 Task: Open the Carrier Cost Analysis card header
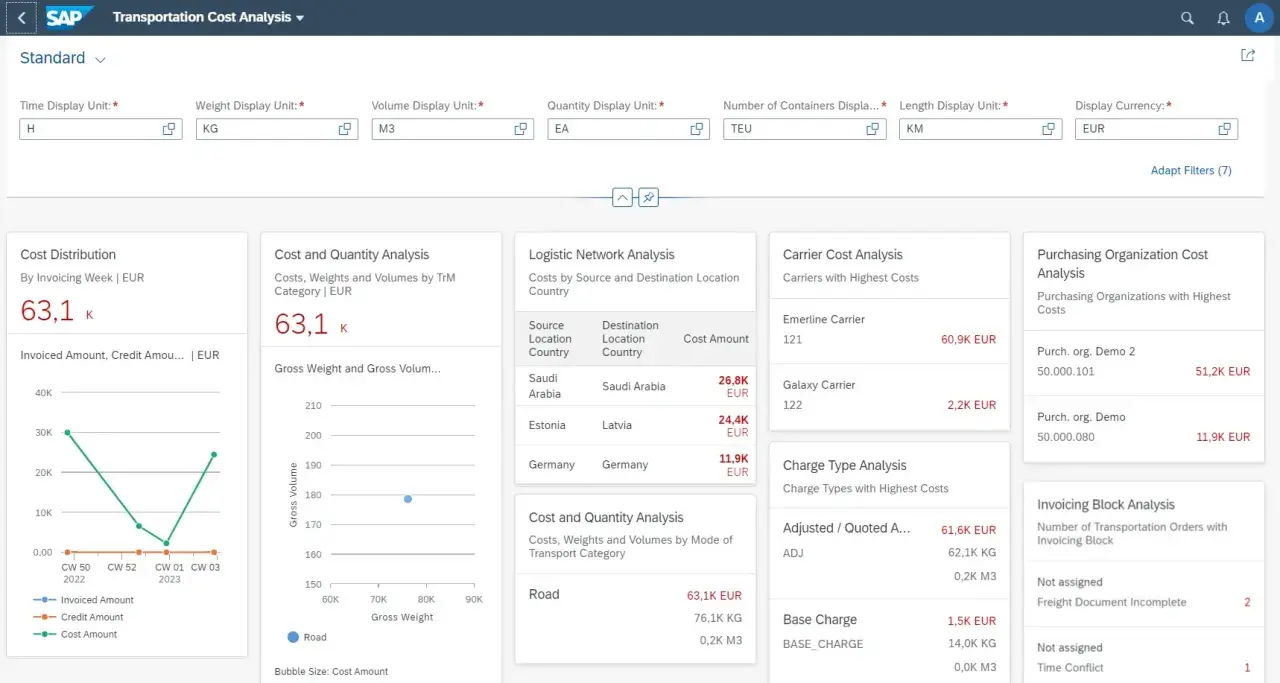click(889, 265)
